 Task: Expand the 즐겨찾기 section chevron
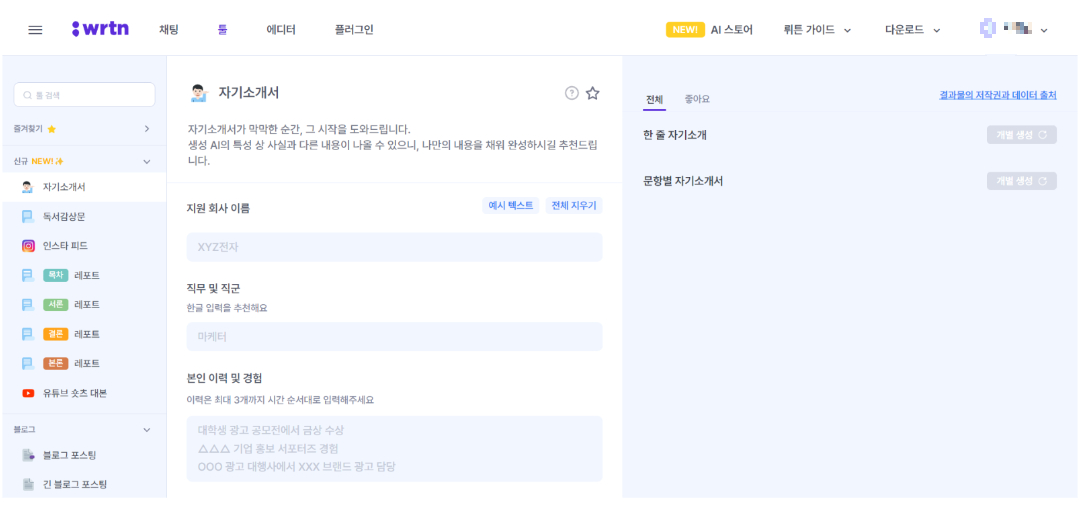coord(147,129)
